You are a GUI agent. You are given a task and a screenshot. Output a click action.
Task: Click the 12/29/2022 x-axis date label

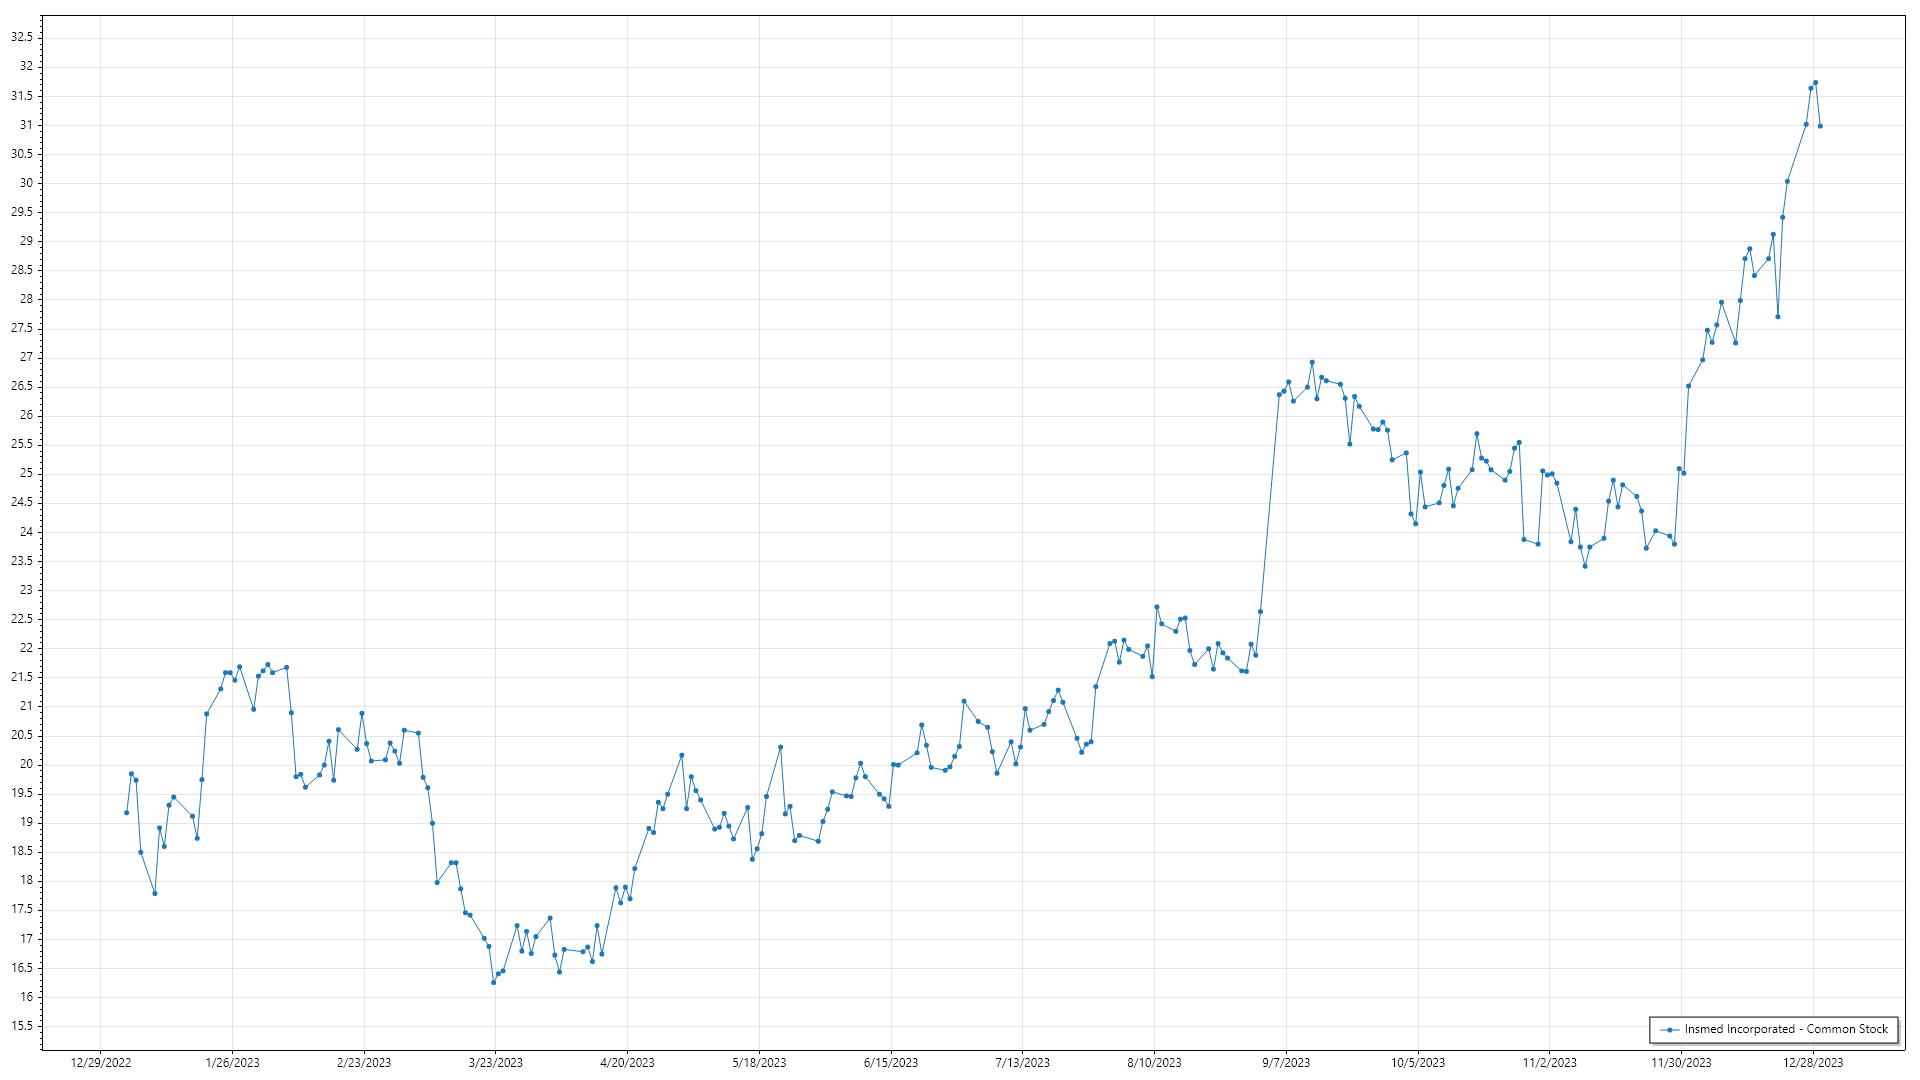pos(101,1062)
